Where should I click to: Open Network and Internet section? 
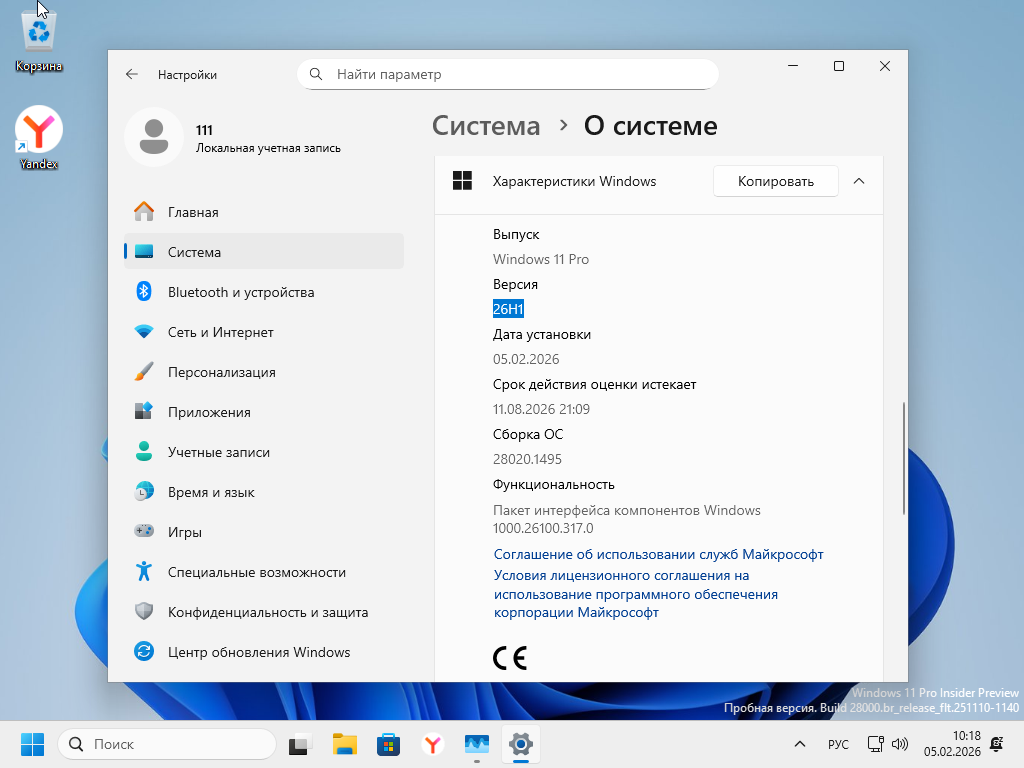[220, 332]
